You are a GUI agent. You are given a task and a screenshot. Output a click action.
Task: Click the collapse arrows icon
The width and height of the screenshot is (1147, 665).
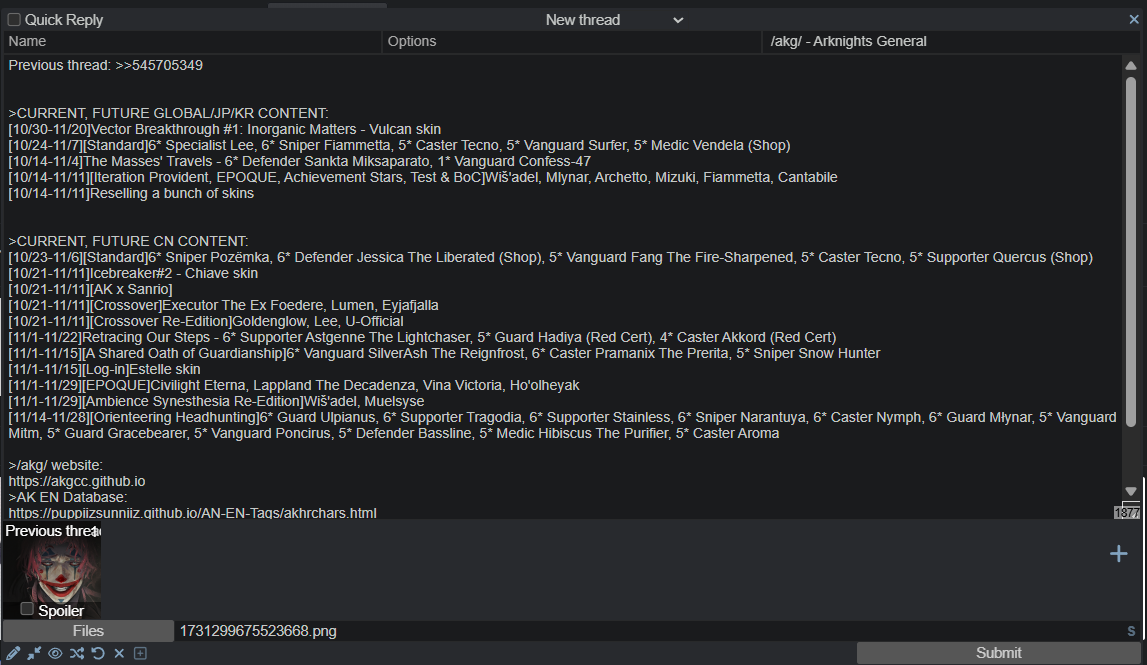(34, 653)
